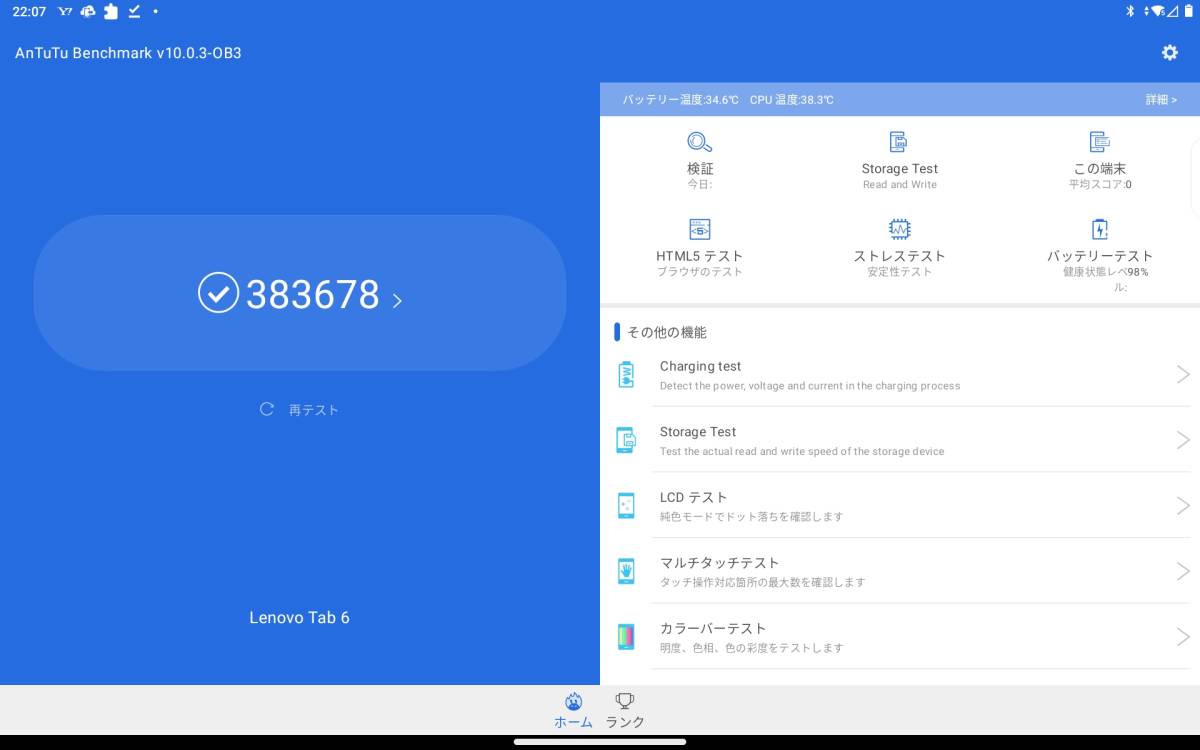Tap the check-mark download notification icon
This screenshot has height=750, width=1200.
pyautogui.click(x=134, y=11)
